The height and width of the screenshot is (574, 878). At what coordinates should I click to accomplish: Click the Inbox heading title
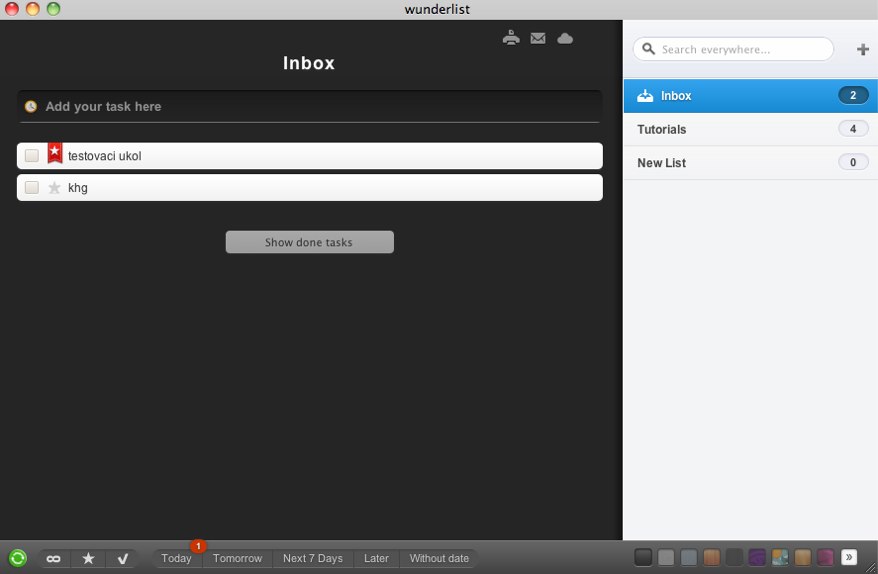pyautogui.click(x=309, y=63)
